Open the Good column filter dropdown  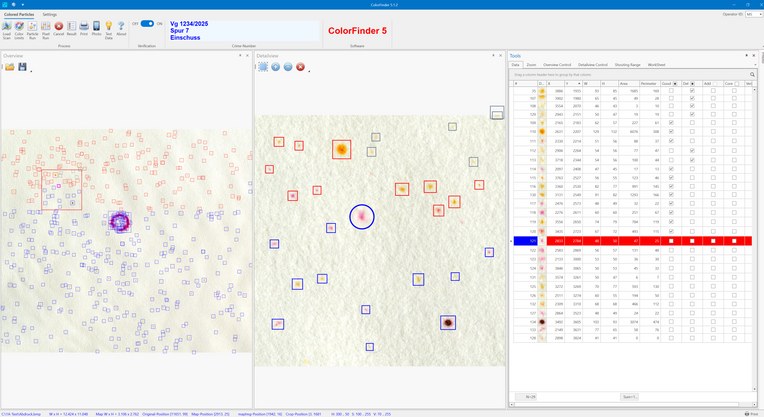[675, 84]
